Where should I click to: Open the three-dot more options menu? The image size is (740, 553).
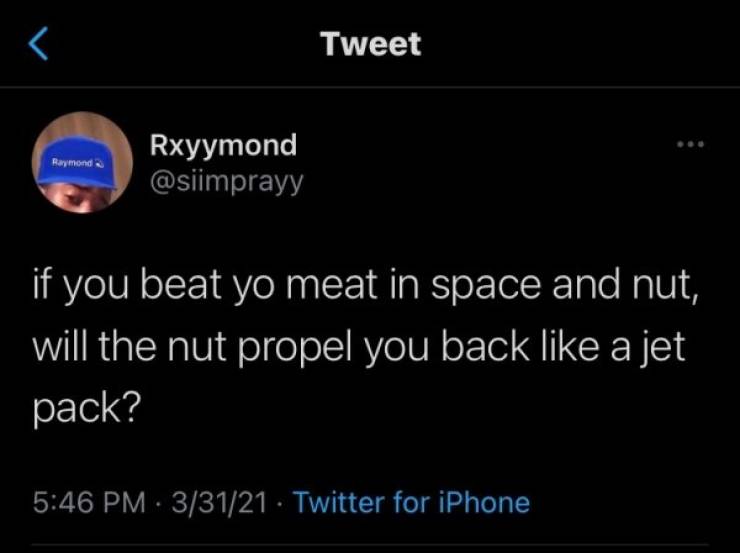tap(691, 146)
